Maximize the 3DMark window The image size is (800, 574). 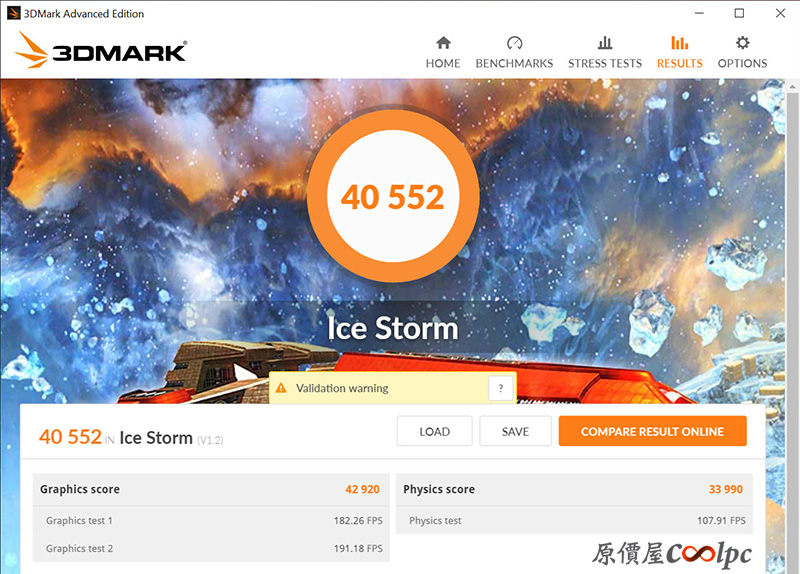(739, 13)
